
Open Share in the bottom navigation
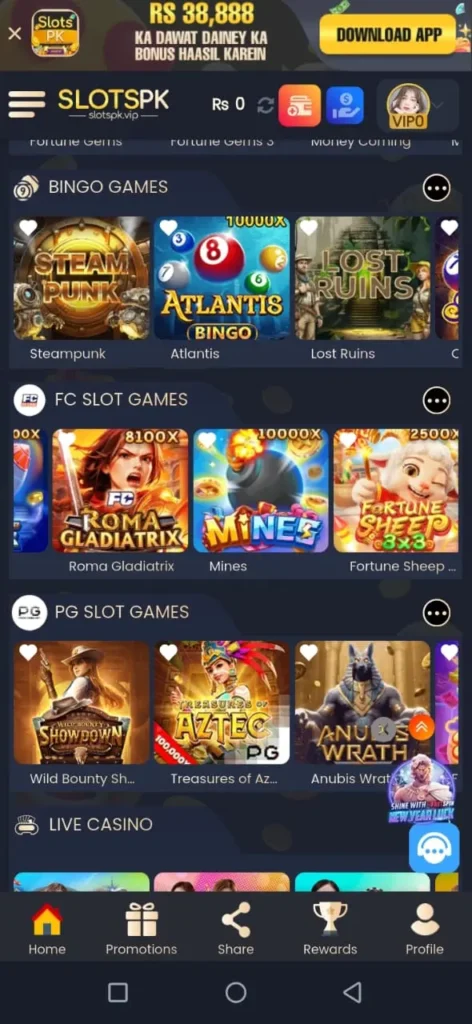click(x=236, y=929)
